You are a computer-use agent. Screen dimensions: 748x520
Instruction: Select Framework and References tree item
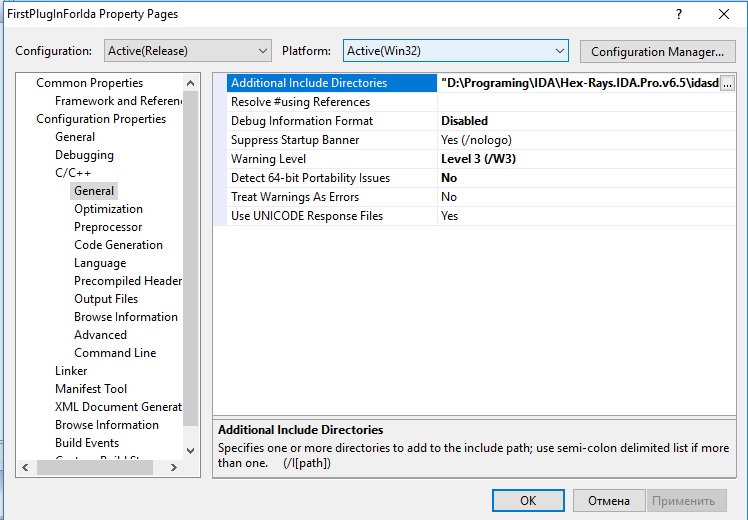pos(118,101)
